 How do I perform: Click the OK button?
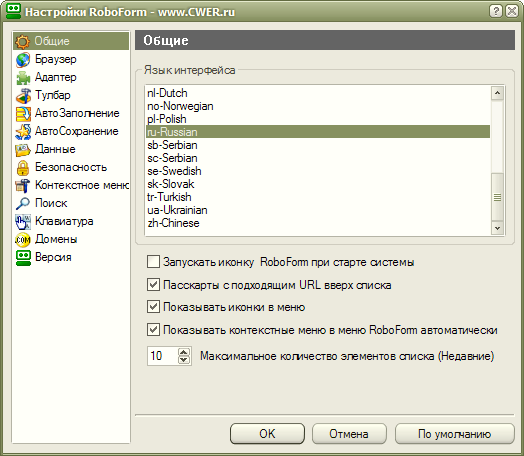(267, 434)
